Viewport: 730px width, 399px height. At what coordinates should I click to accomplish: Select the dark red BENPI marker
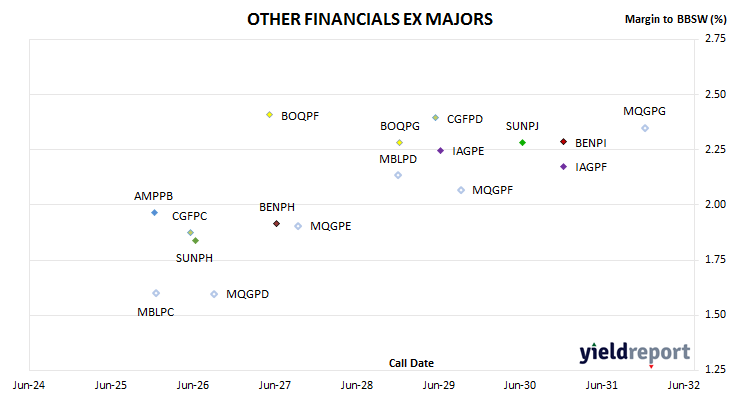pos(563,142)
